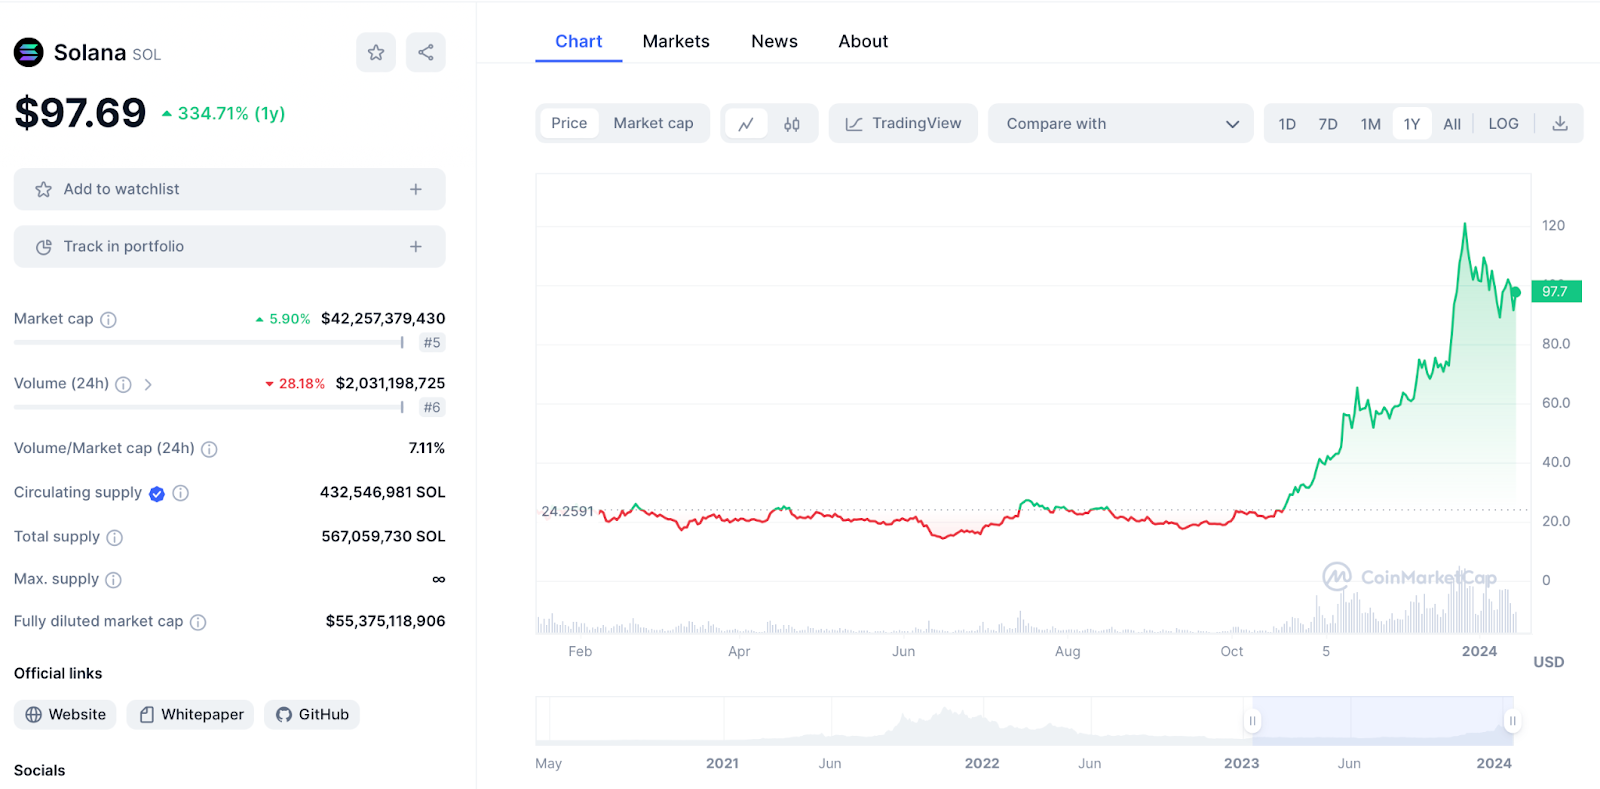The image size is (1600, 789).
Task: Click Track in portfolio button
Action: pyautogui.click(x=229, y=246)
